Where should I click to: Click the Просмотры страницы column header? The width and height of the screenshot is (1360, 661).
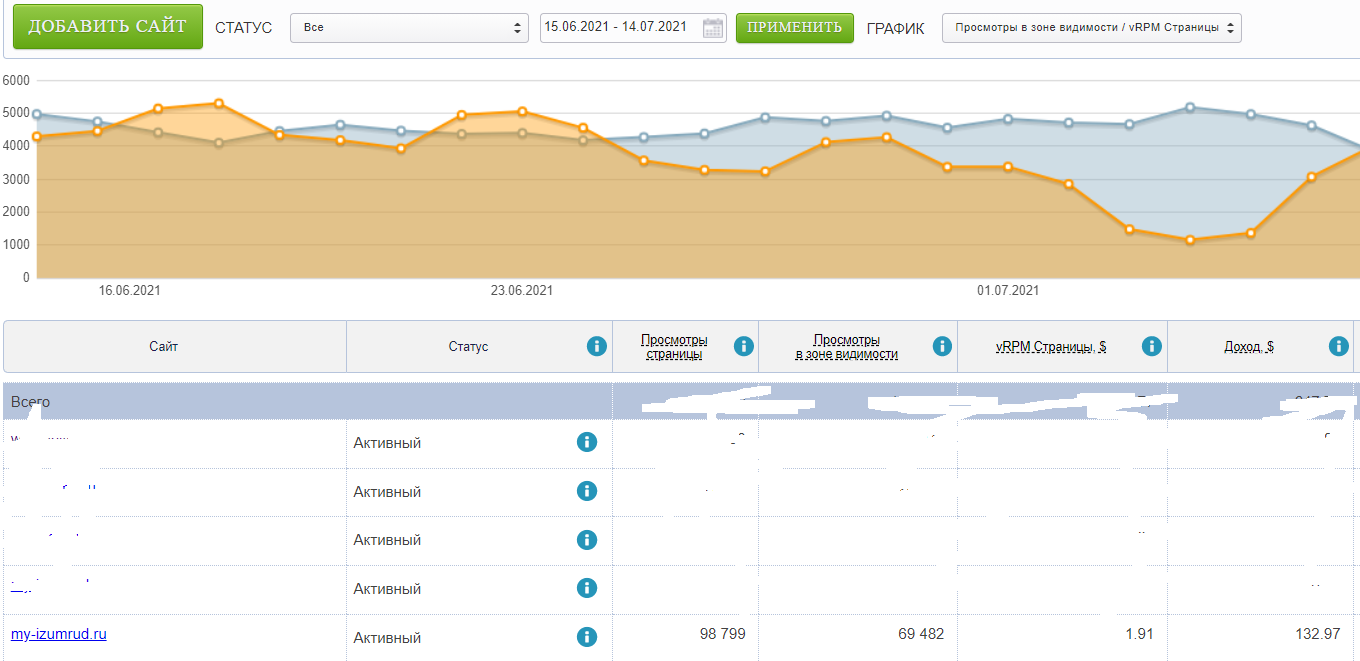click(x=672, y=347)
